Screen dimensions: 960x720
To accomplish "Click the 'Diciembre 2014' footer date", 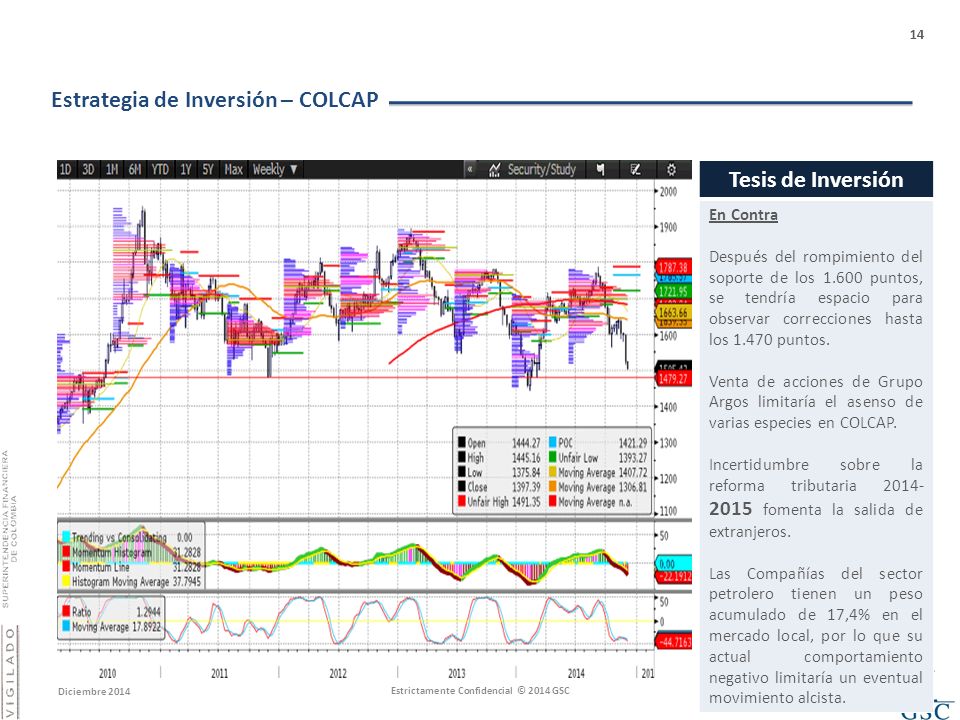I will (94, 691).
